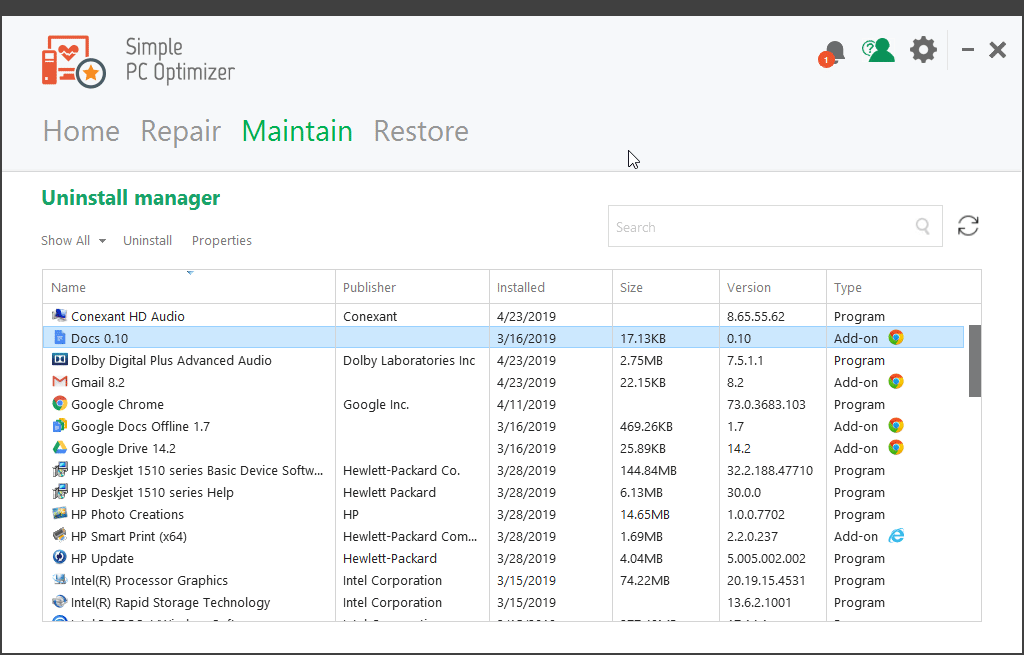Click the Intel Rapid Storage Technology icon
The image size is (1024, 655).
(59, 601)
